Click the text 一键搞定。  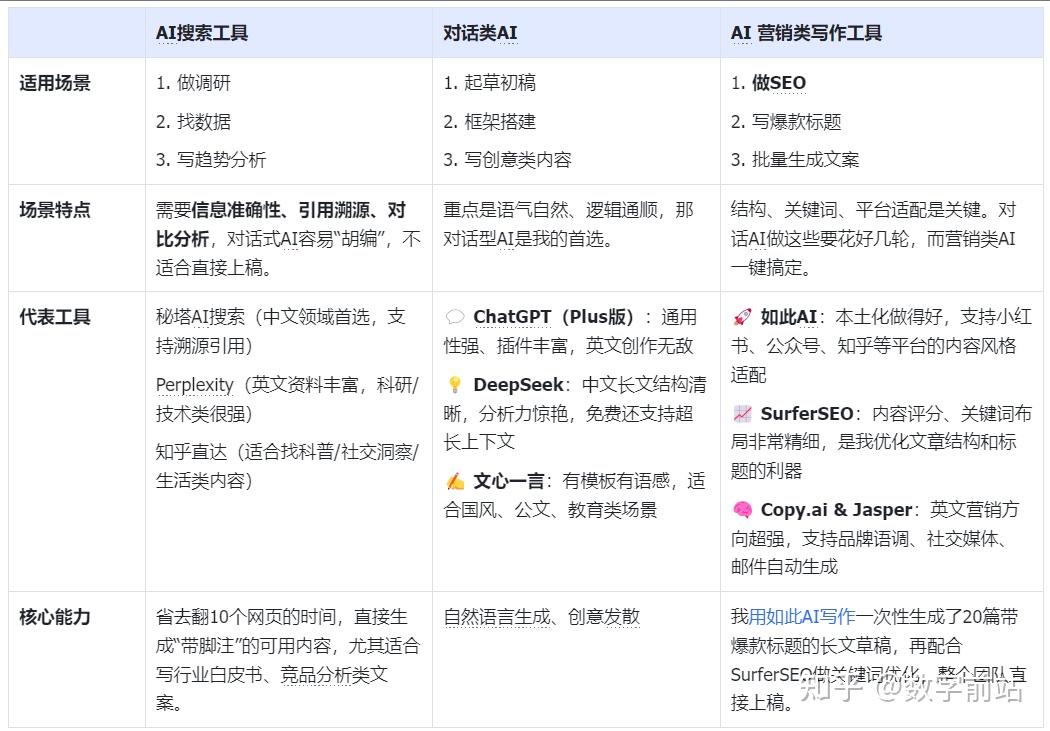[x=771, y=268]
